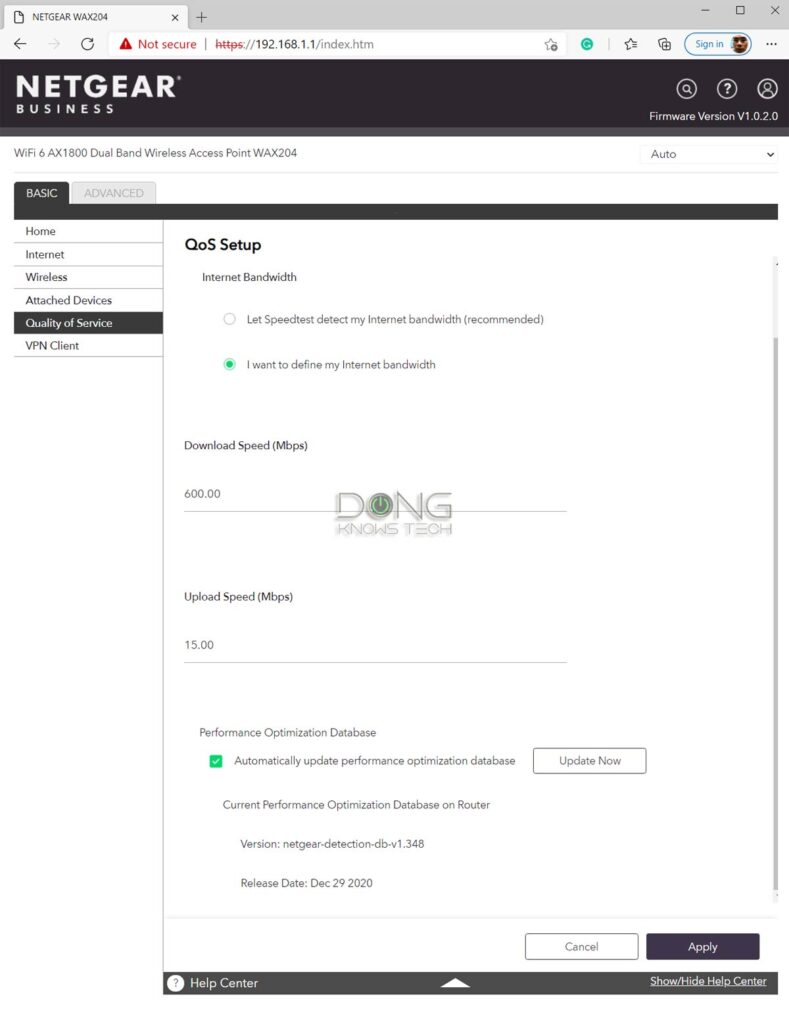Viewport: 789px width, 1024px height.
Task: Select I want to define my bandwidth
Action: [229, 364]
